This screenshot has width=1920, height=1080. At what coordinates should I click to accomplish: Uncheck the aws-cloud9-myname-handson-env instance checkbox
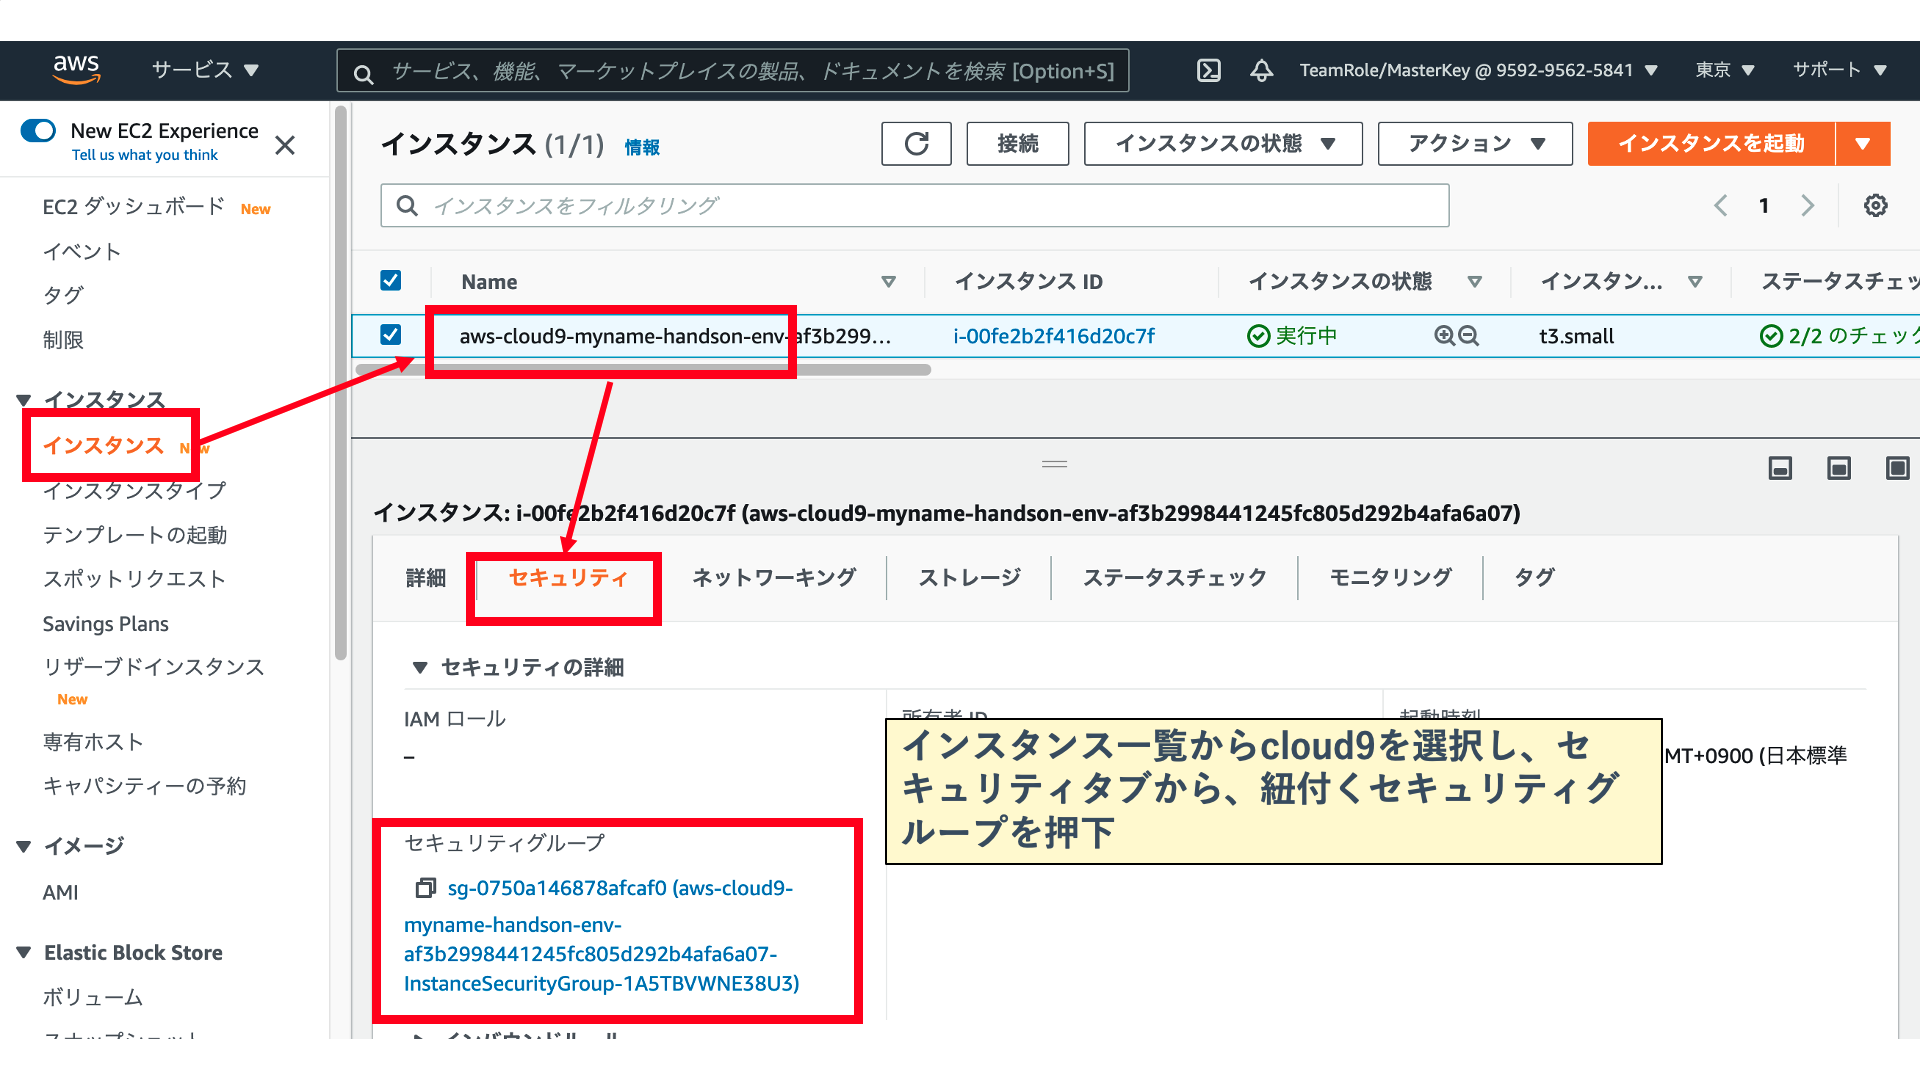click(x=391, y=335)
